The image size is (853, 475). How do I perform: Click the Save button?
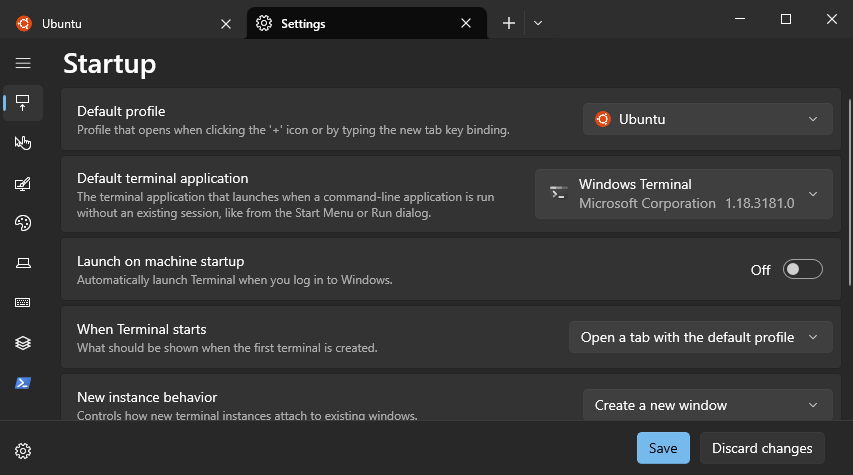pyautogui.click(x=663, y=448)
